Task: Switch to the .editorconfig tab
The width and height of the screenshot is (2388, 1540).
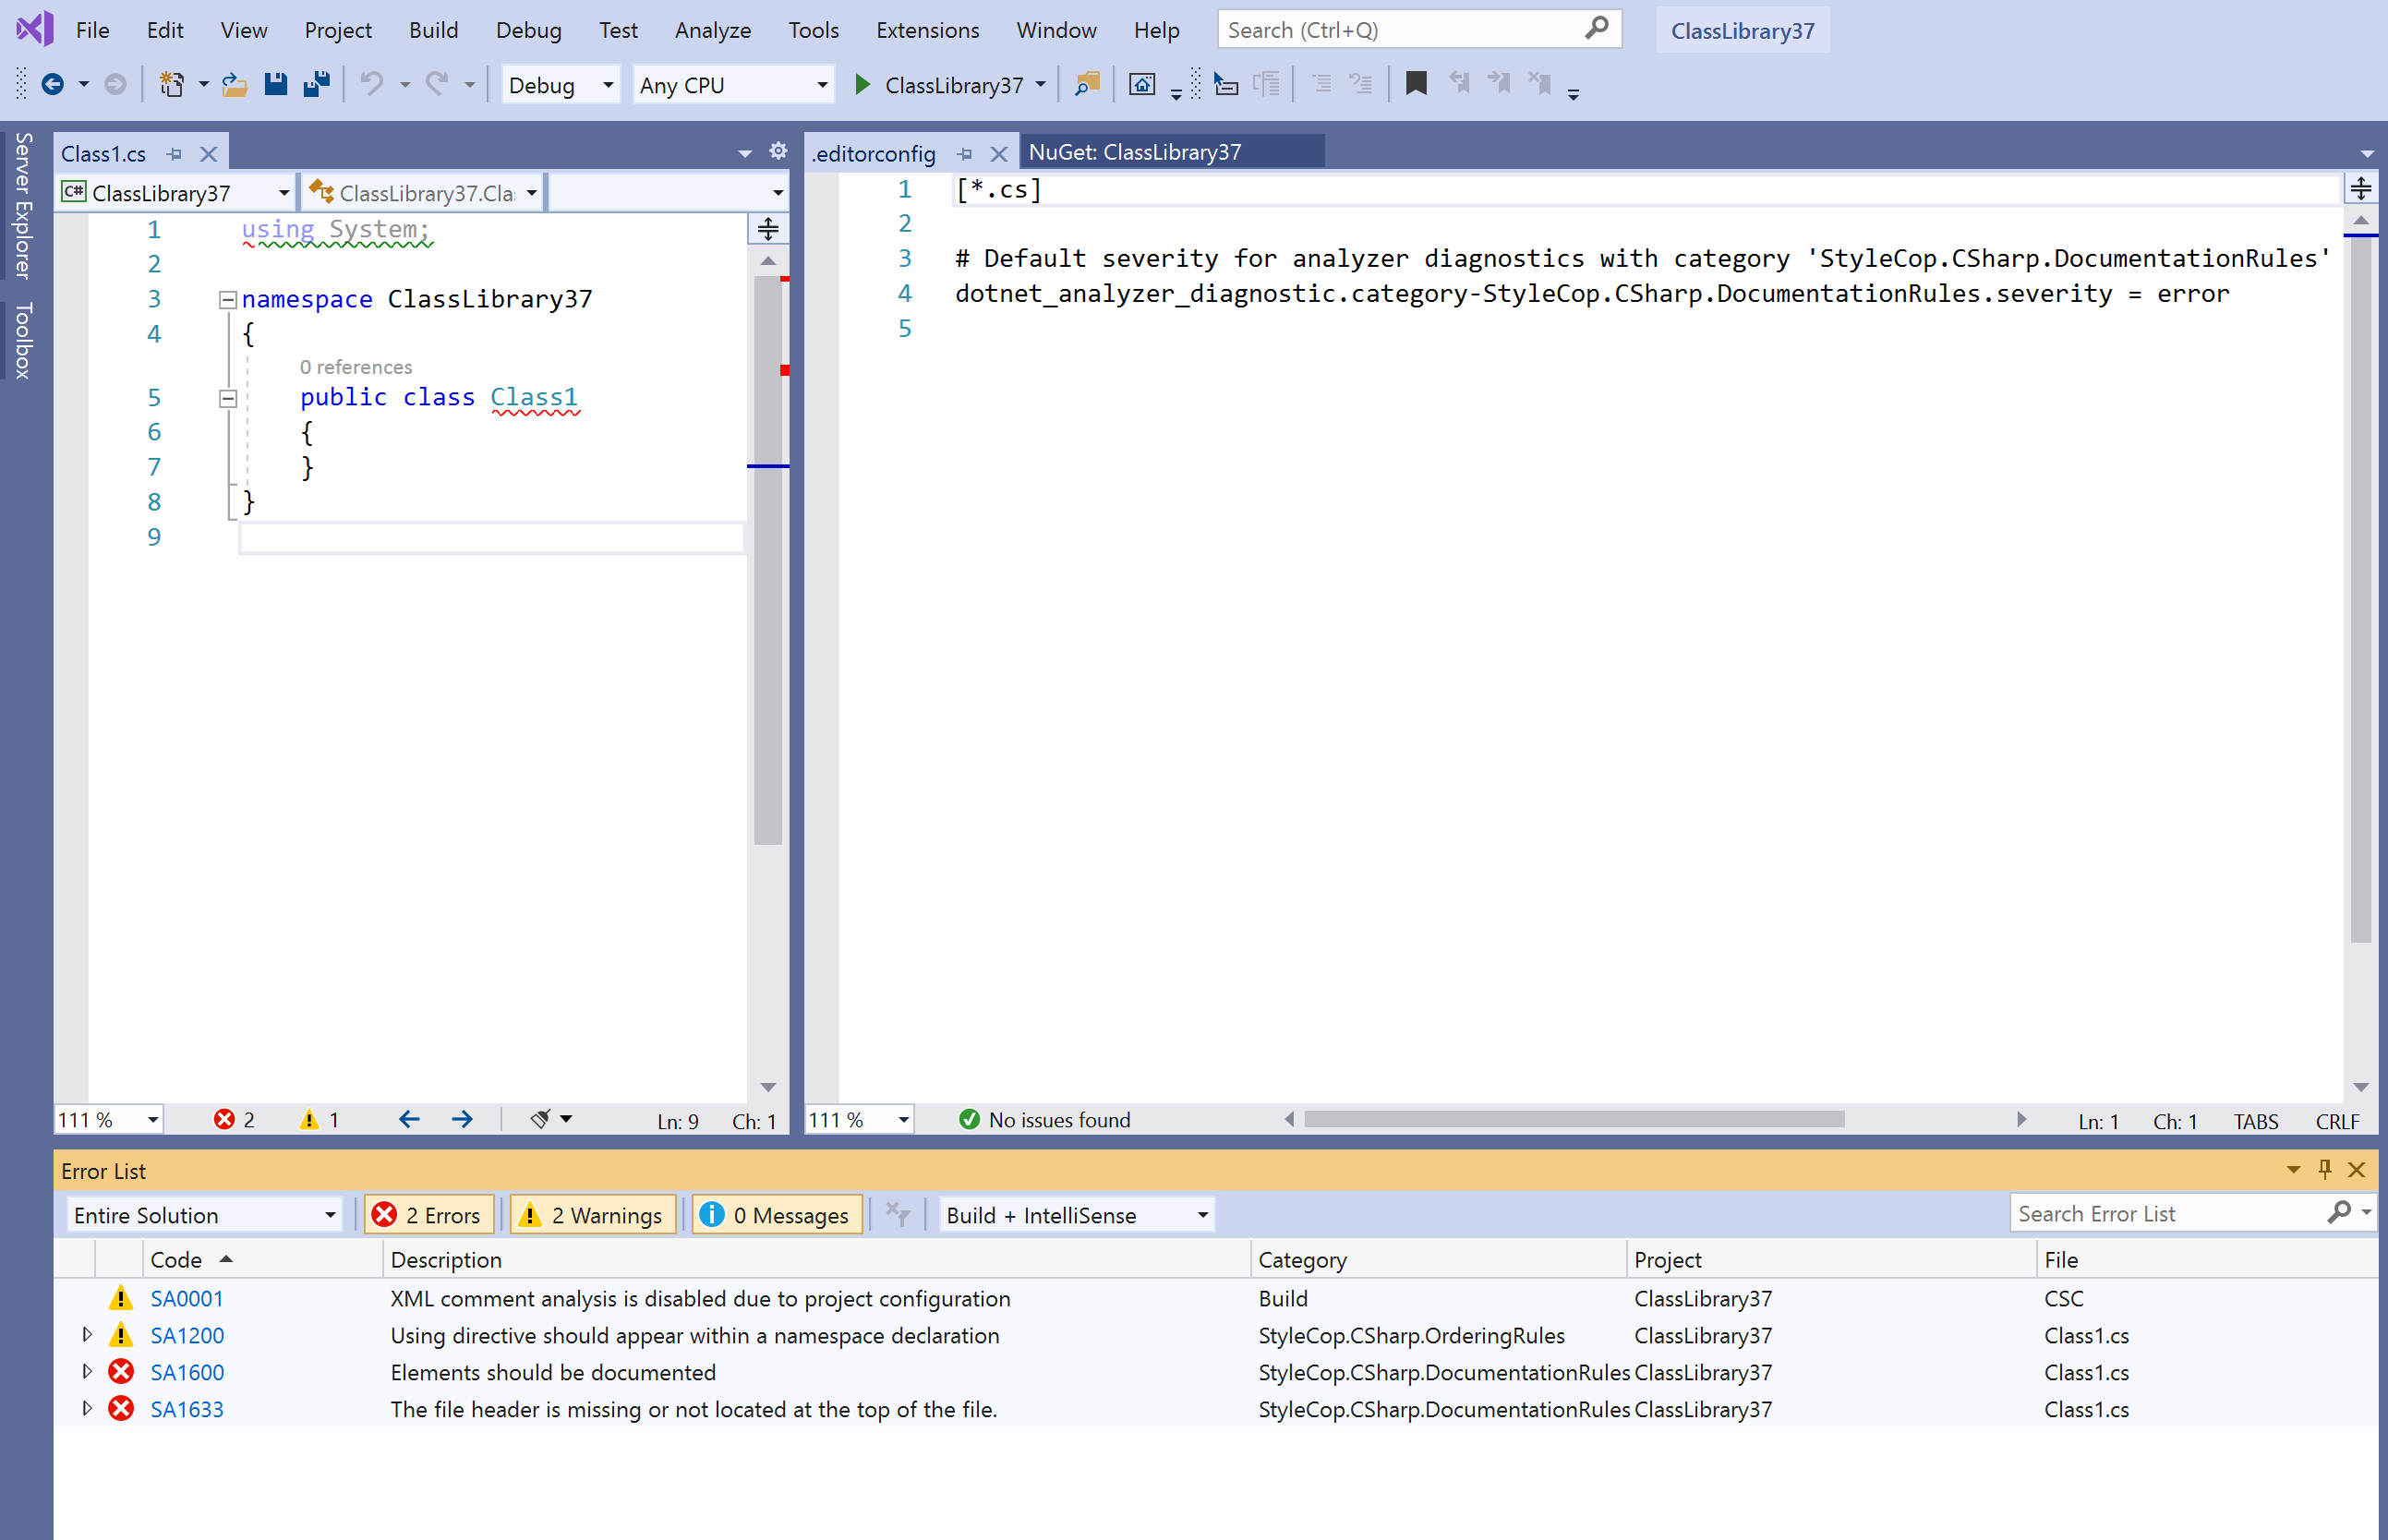Action: [x=873, y=153]
